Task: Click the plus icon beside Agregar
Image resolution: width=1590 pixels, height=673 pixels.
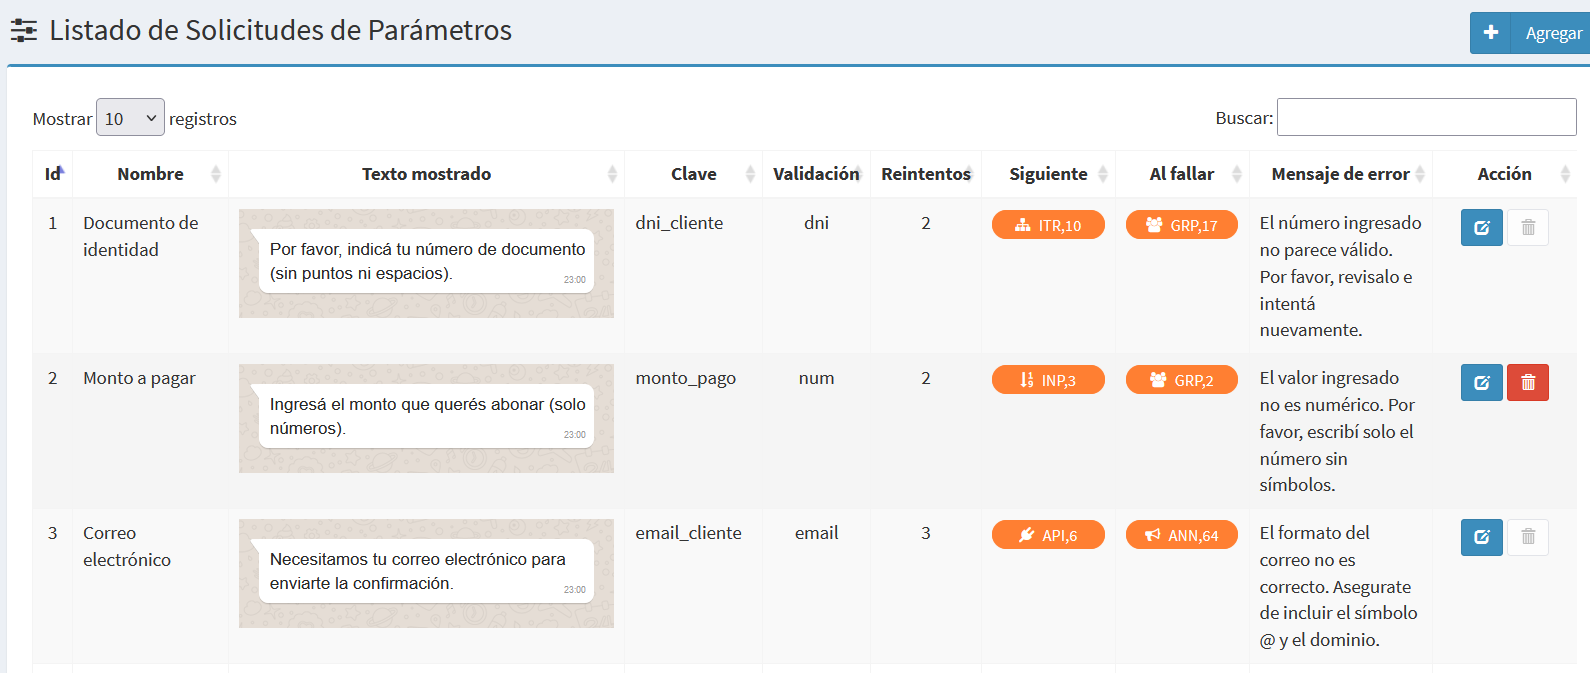Action: (x=1490, y=33)
